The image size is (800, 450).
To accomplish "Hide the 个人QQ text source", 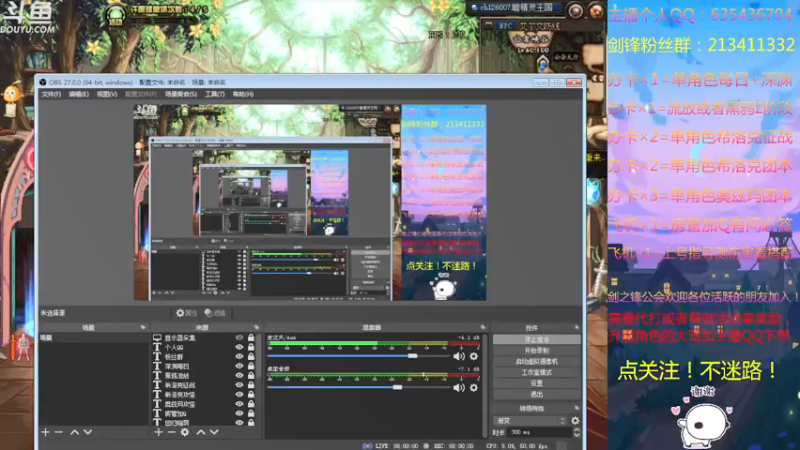I will pos(239,347).
